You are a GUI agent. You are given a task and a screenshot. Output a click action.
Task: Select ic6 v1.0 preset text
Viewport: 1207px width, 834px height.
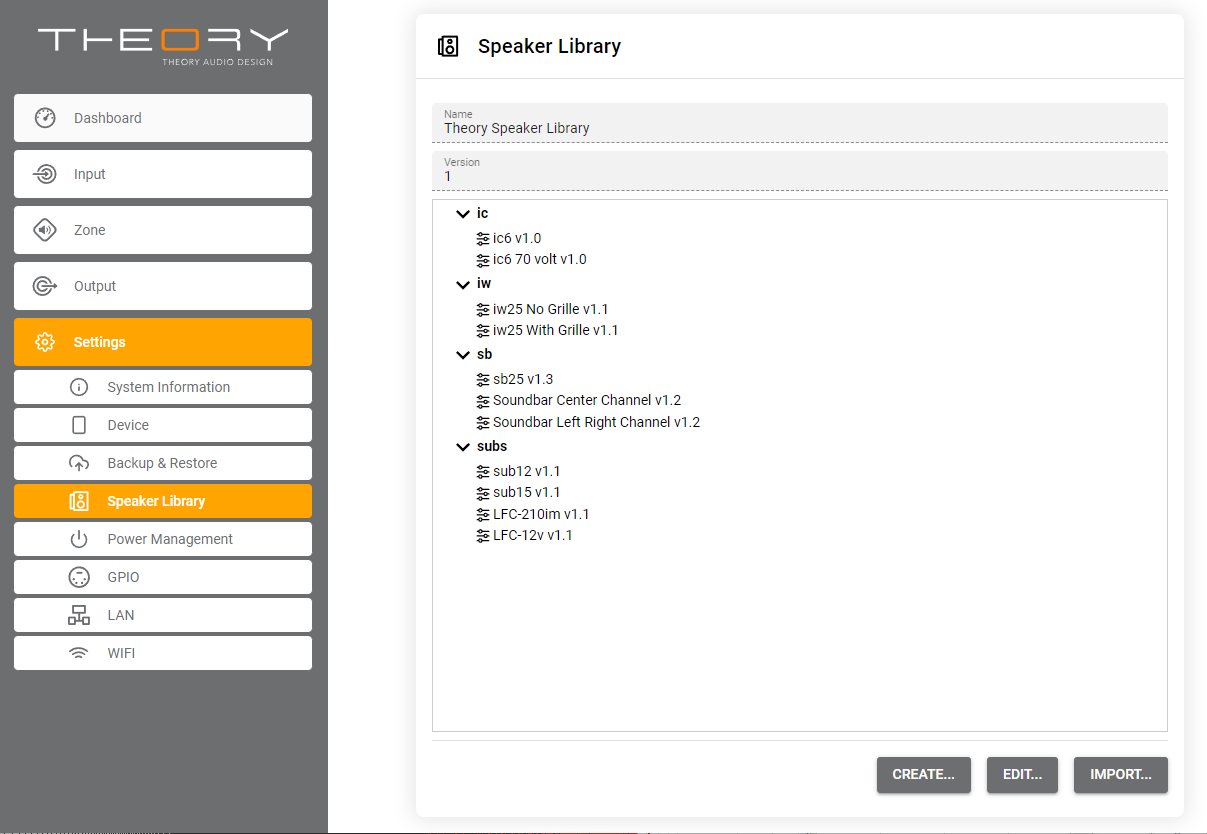pyautogui.click(x=517, y=239)
